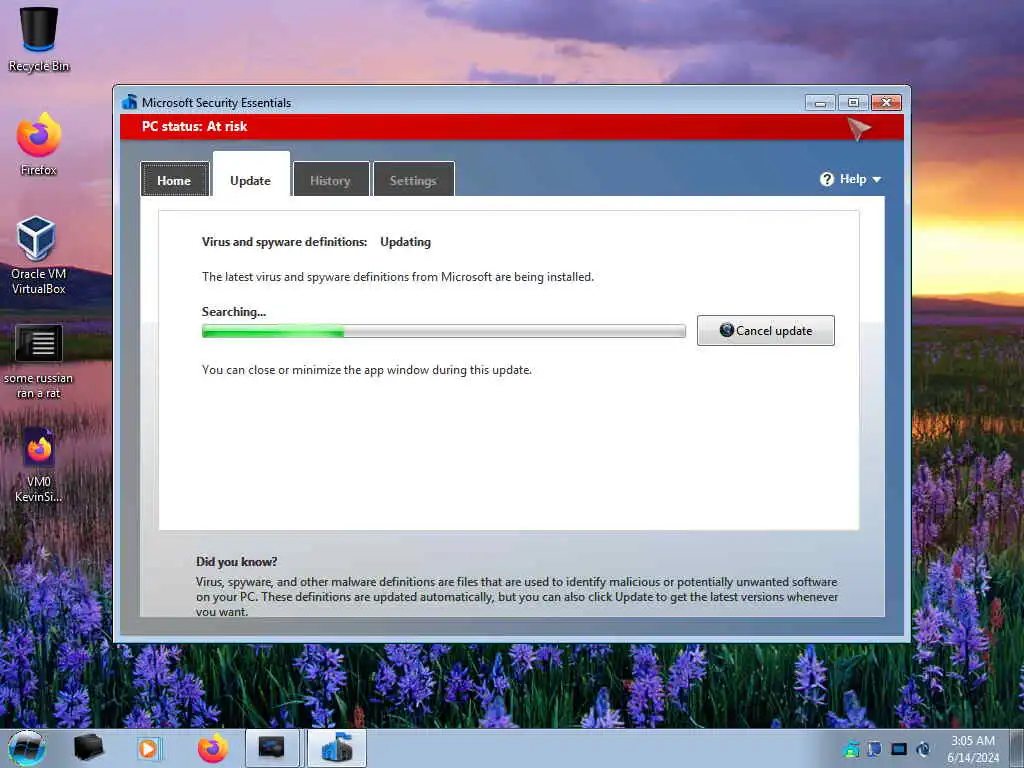The image size is (1024, 768).
Task: Select the 'some russian ran a rat' file
Action: click(x=39, y=361)
